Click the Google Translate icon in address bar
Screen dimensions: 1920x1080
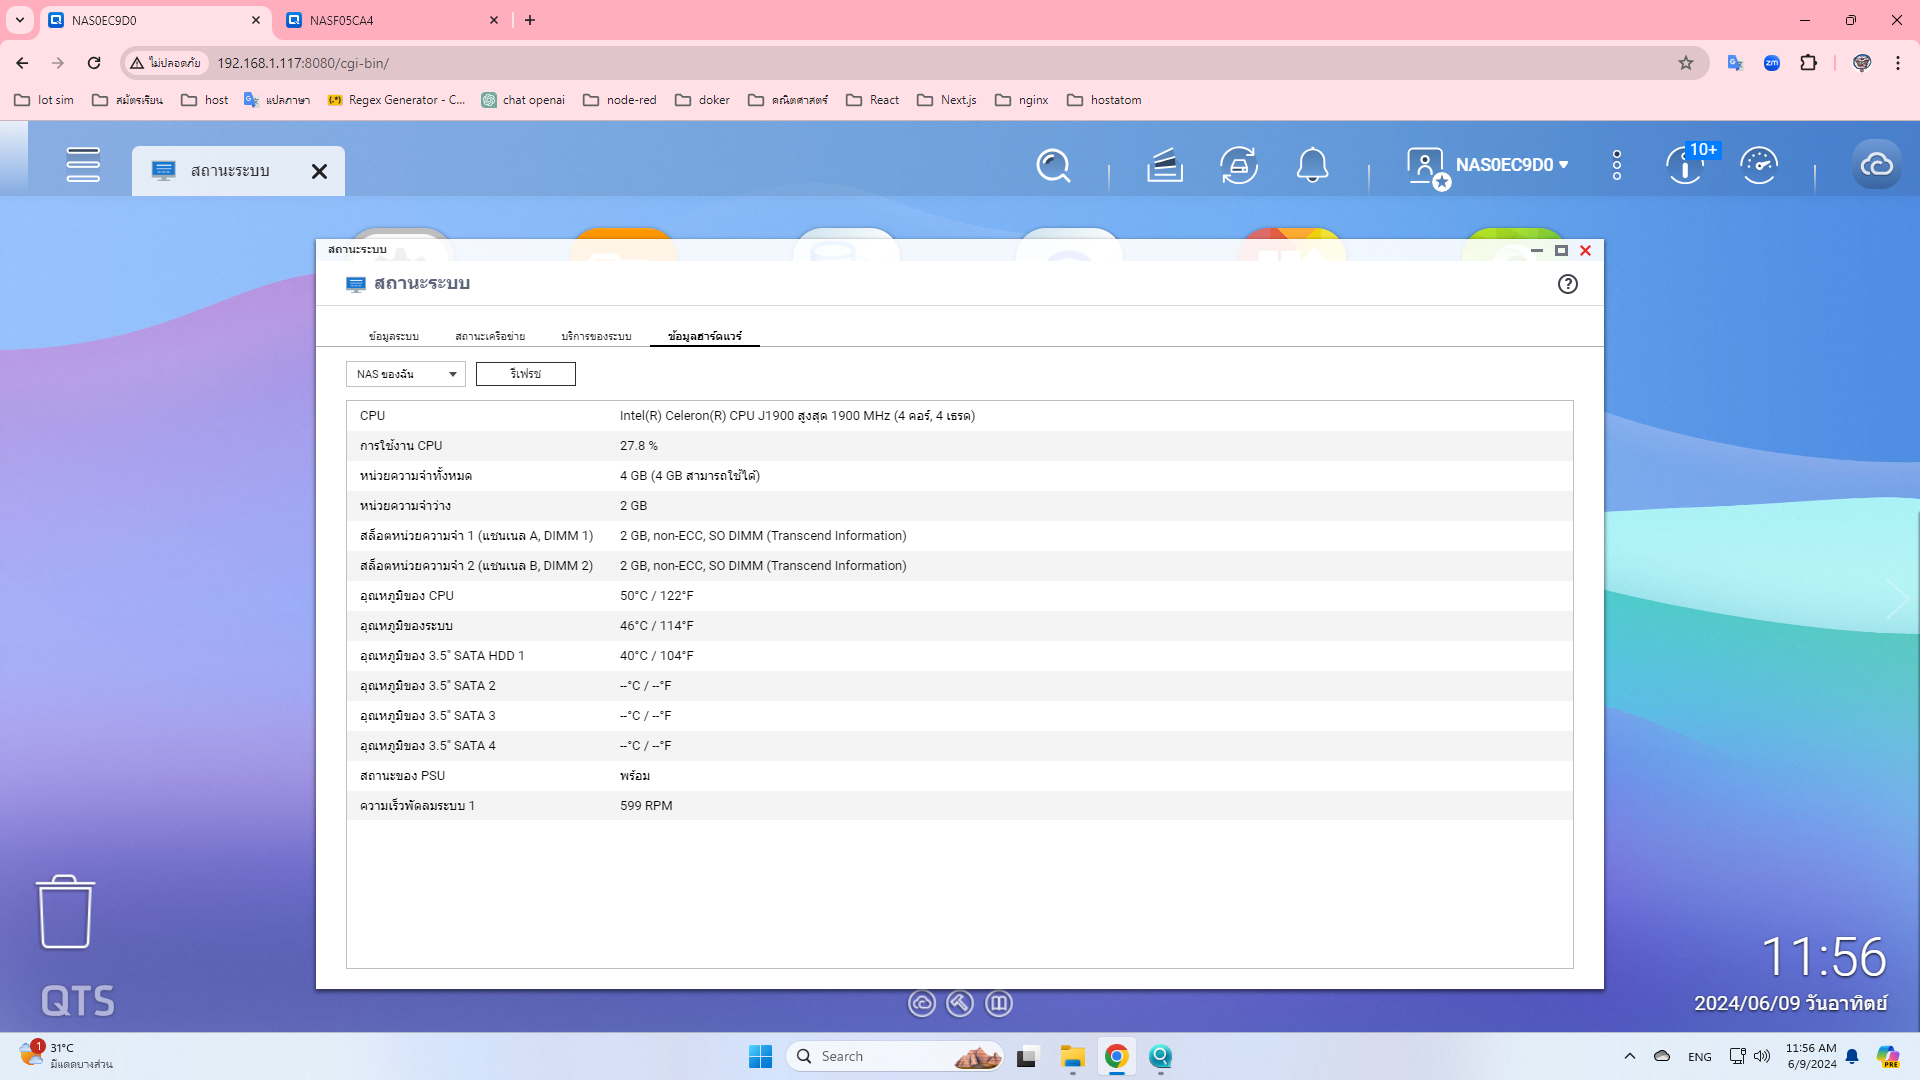(x=1735, y=63)
